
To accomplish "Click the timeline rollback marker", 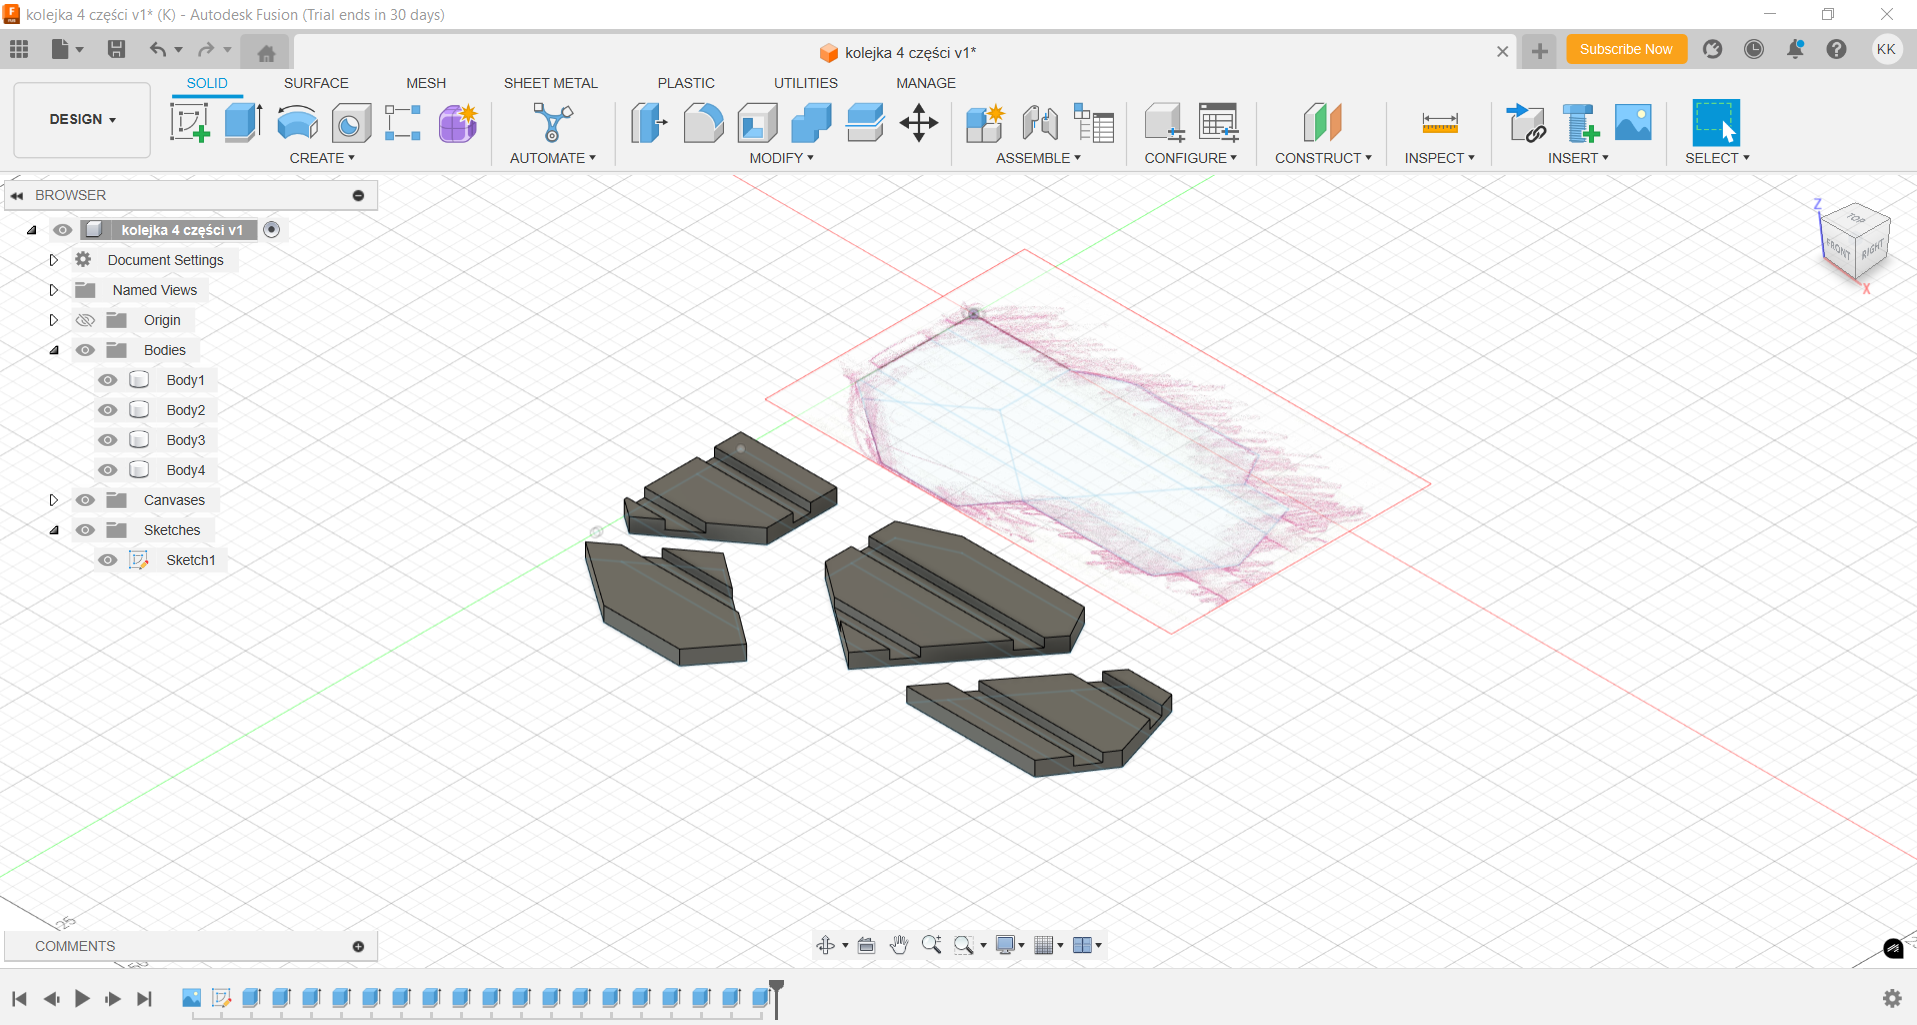I will click(x=776, y=998).
